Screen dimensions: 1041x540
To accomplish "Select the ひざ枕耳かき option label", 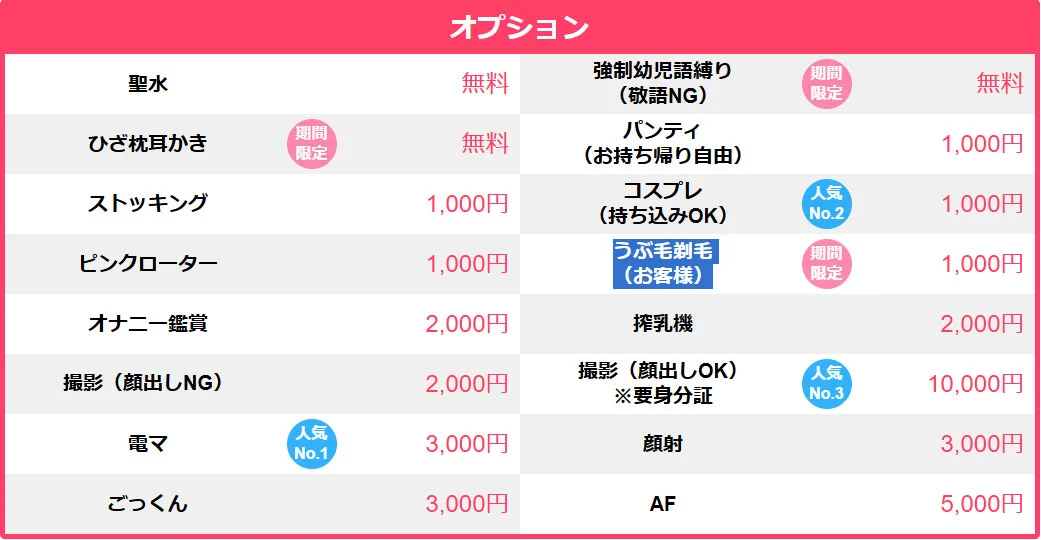I will pyautogui.click(x=148, y=143).
